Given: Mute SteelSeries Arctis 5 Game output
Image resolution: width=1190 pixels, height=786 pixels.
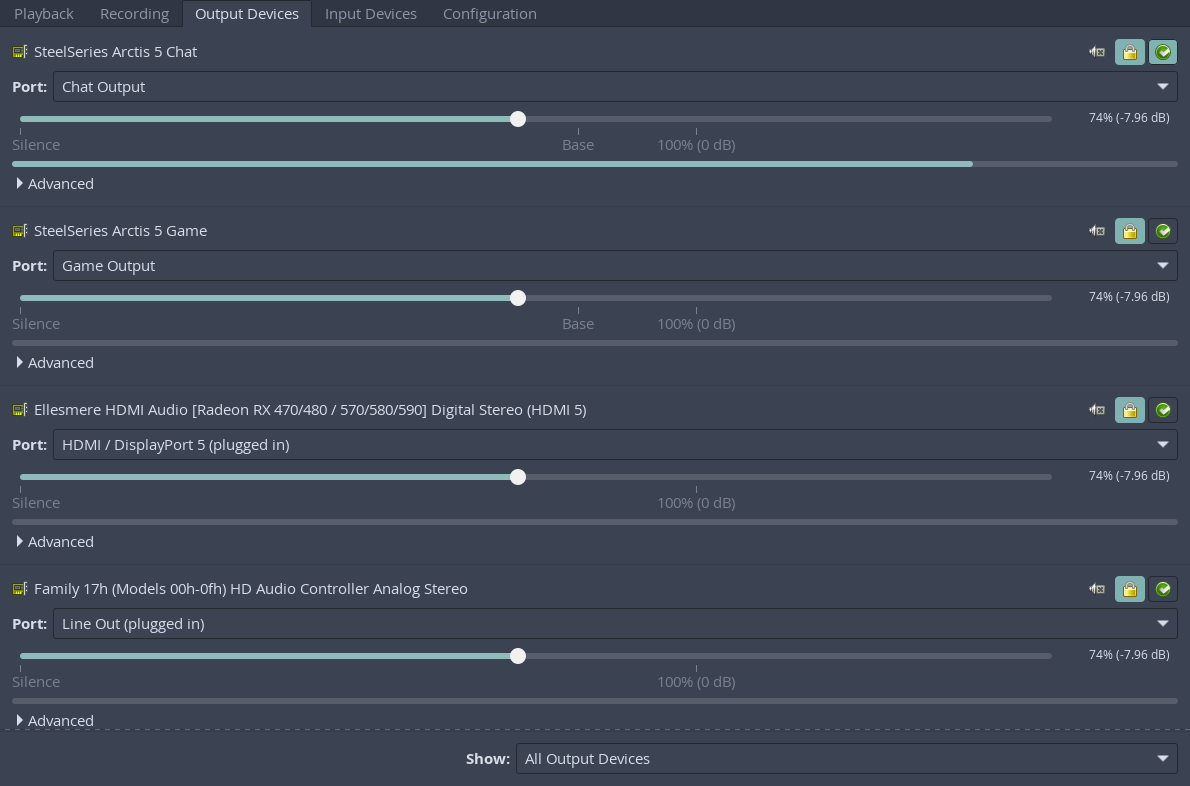Looking at the screenshot, I should pos(1097,231).
